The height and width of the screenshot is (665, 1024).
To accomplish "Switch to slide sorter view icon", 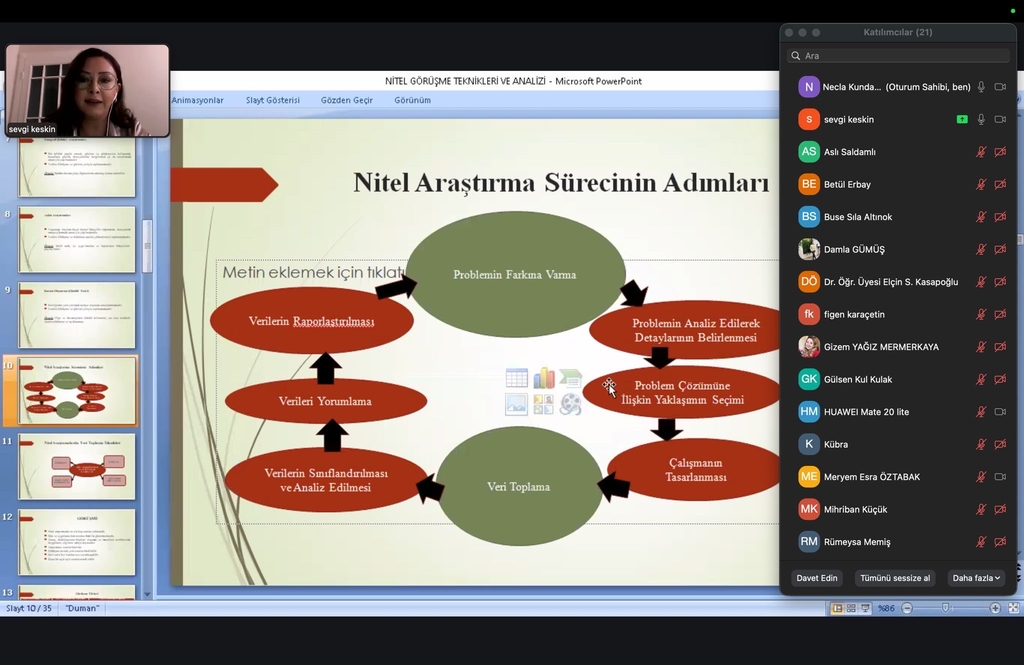I will [x=850, y=608].
